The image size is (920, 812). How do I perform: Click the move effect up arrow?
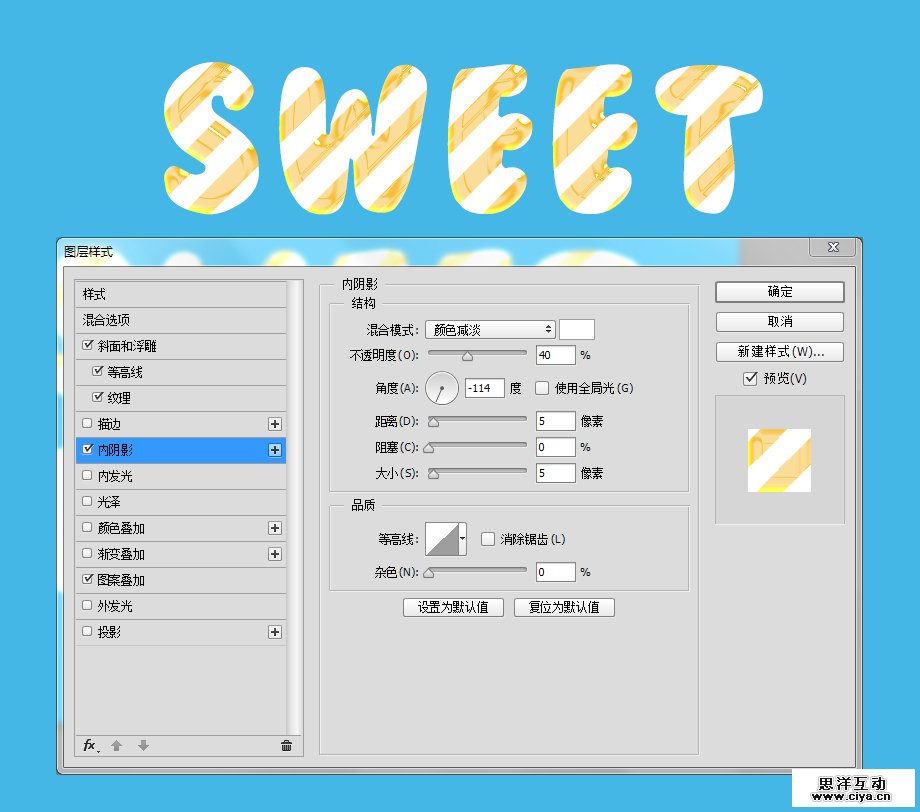coord(116,746)
